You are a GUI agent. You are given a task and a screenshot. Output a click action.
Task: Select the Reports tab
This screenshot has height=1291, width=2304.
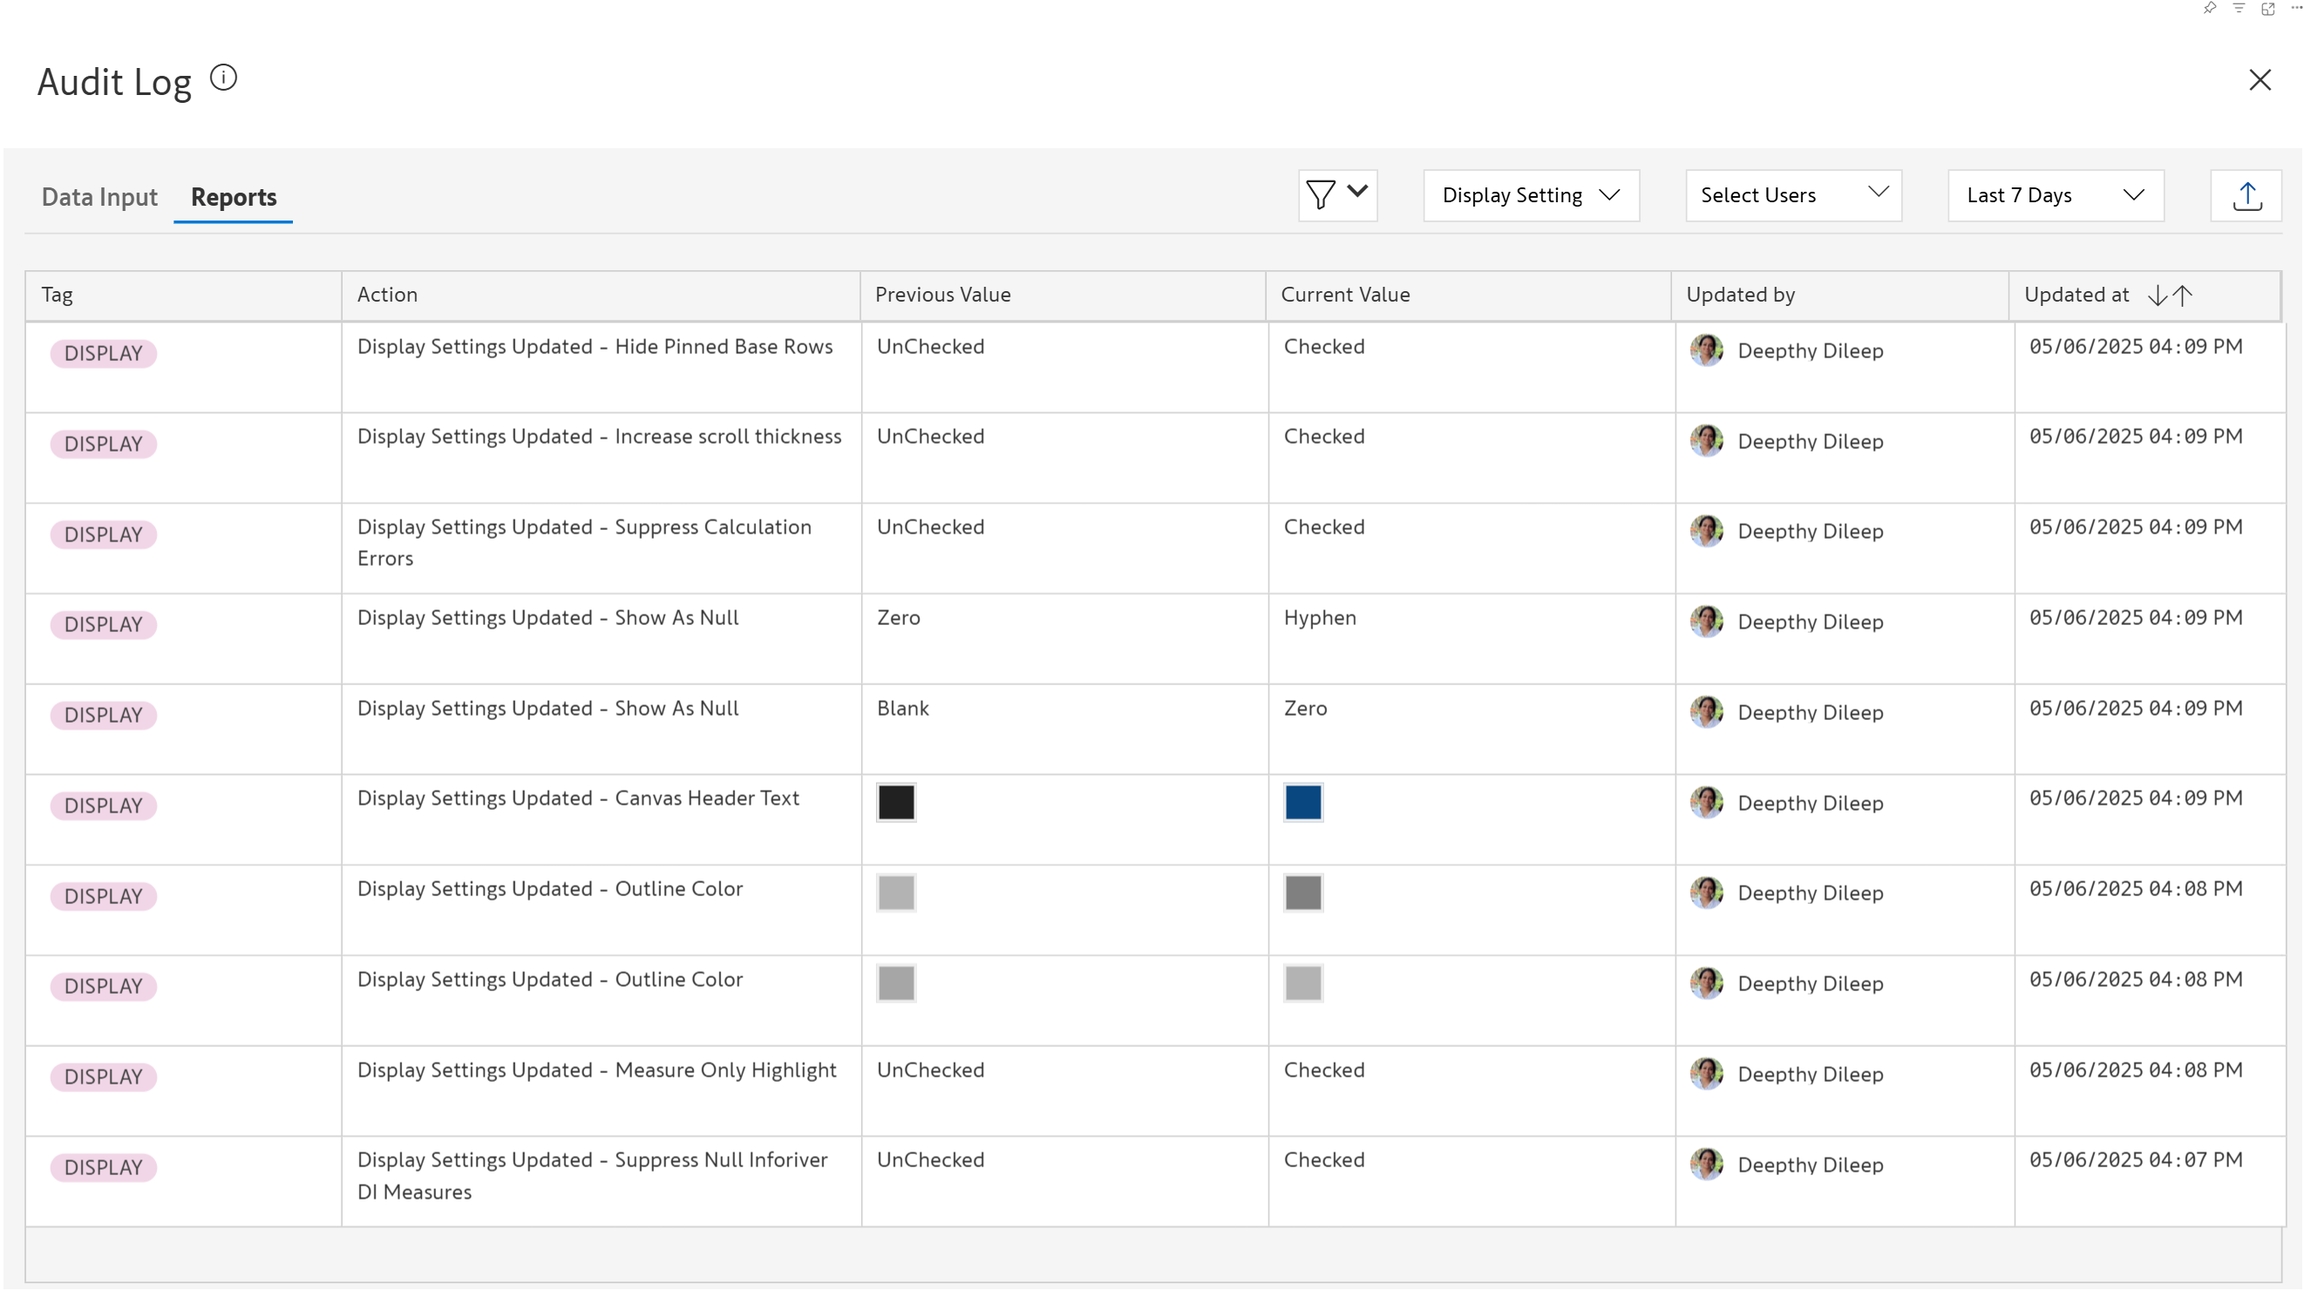coord(233,197)
